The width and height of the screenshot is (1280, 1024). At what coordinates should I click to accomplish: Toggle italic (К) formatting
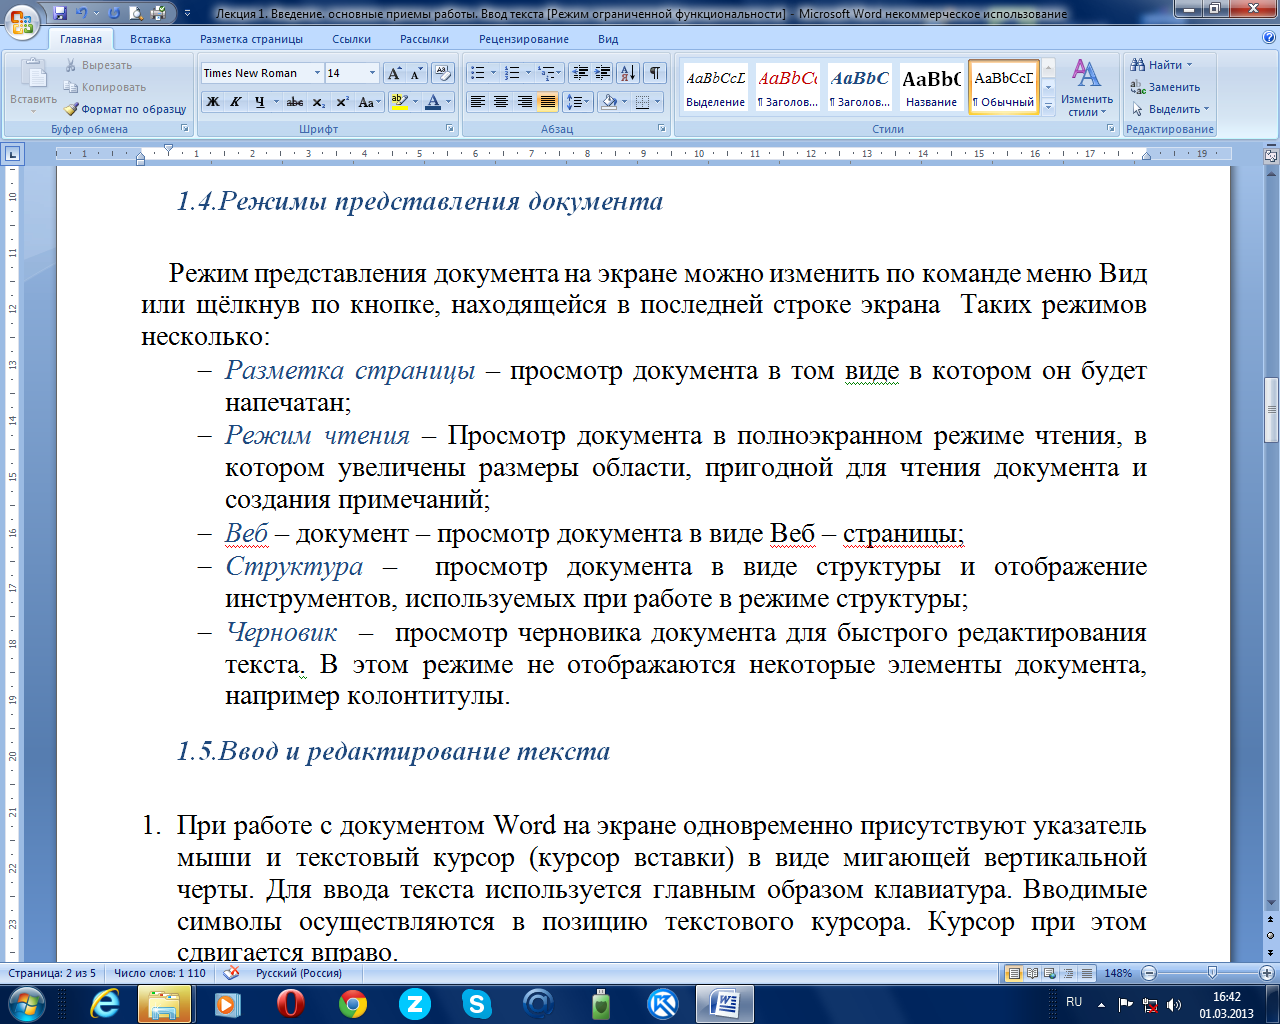click(236, 102)
